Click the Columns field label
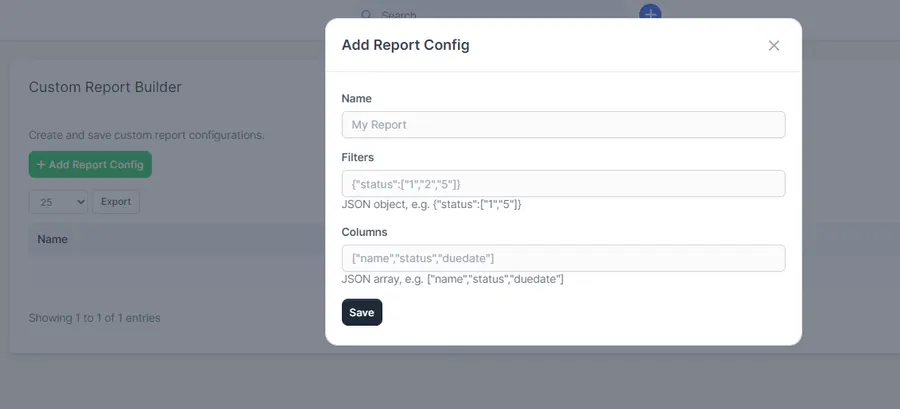This screenshot has width=900, height=409. pyautogui.click(x=364, y=232)
